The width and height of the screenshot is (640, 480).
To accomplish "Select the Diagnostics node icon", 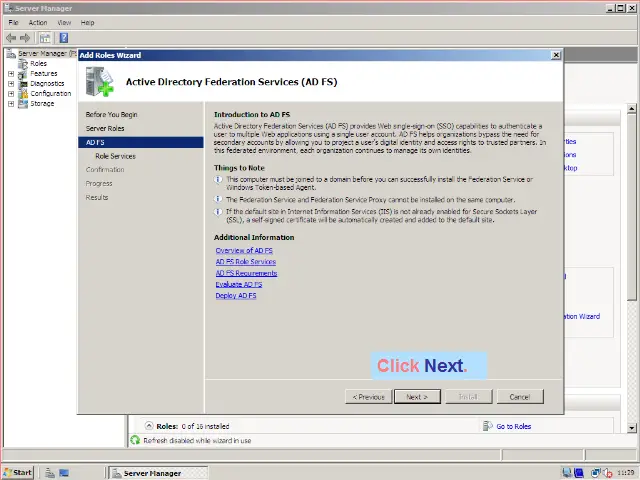I will [x=23, y=84].
